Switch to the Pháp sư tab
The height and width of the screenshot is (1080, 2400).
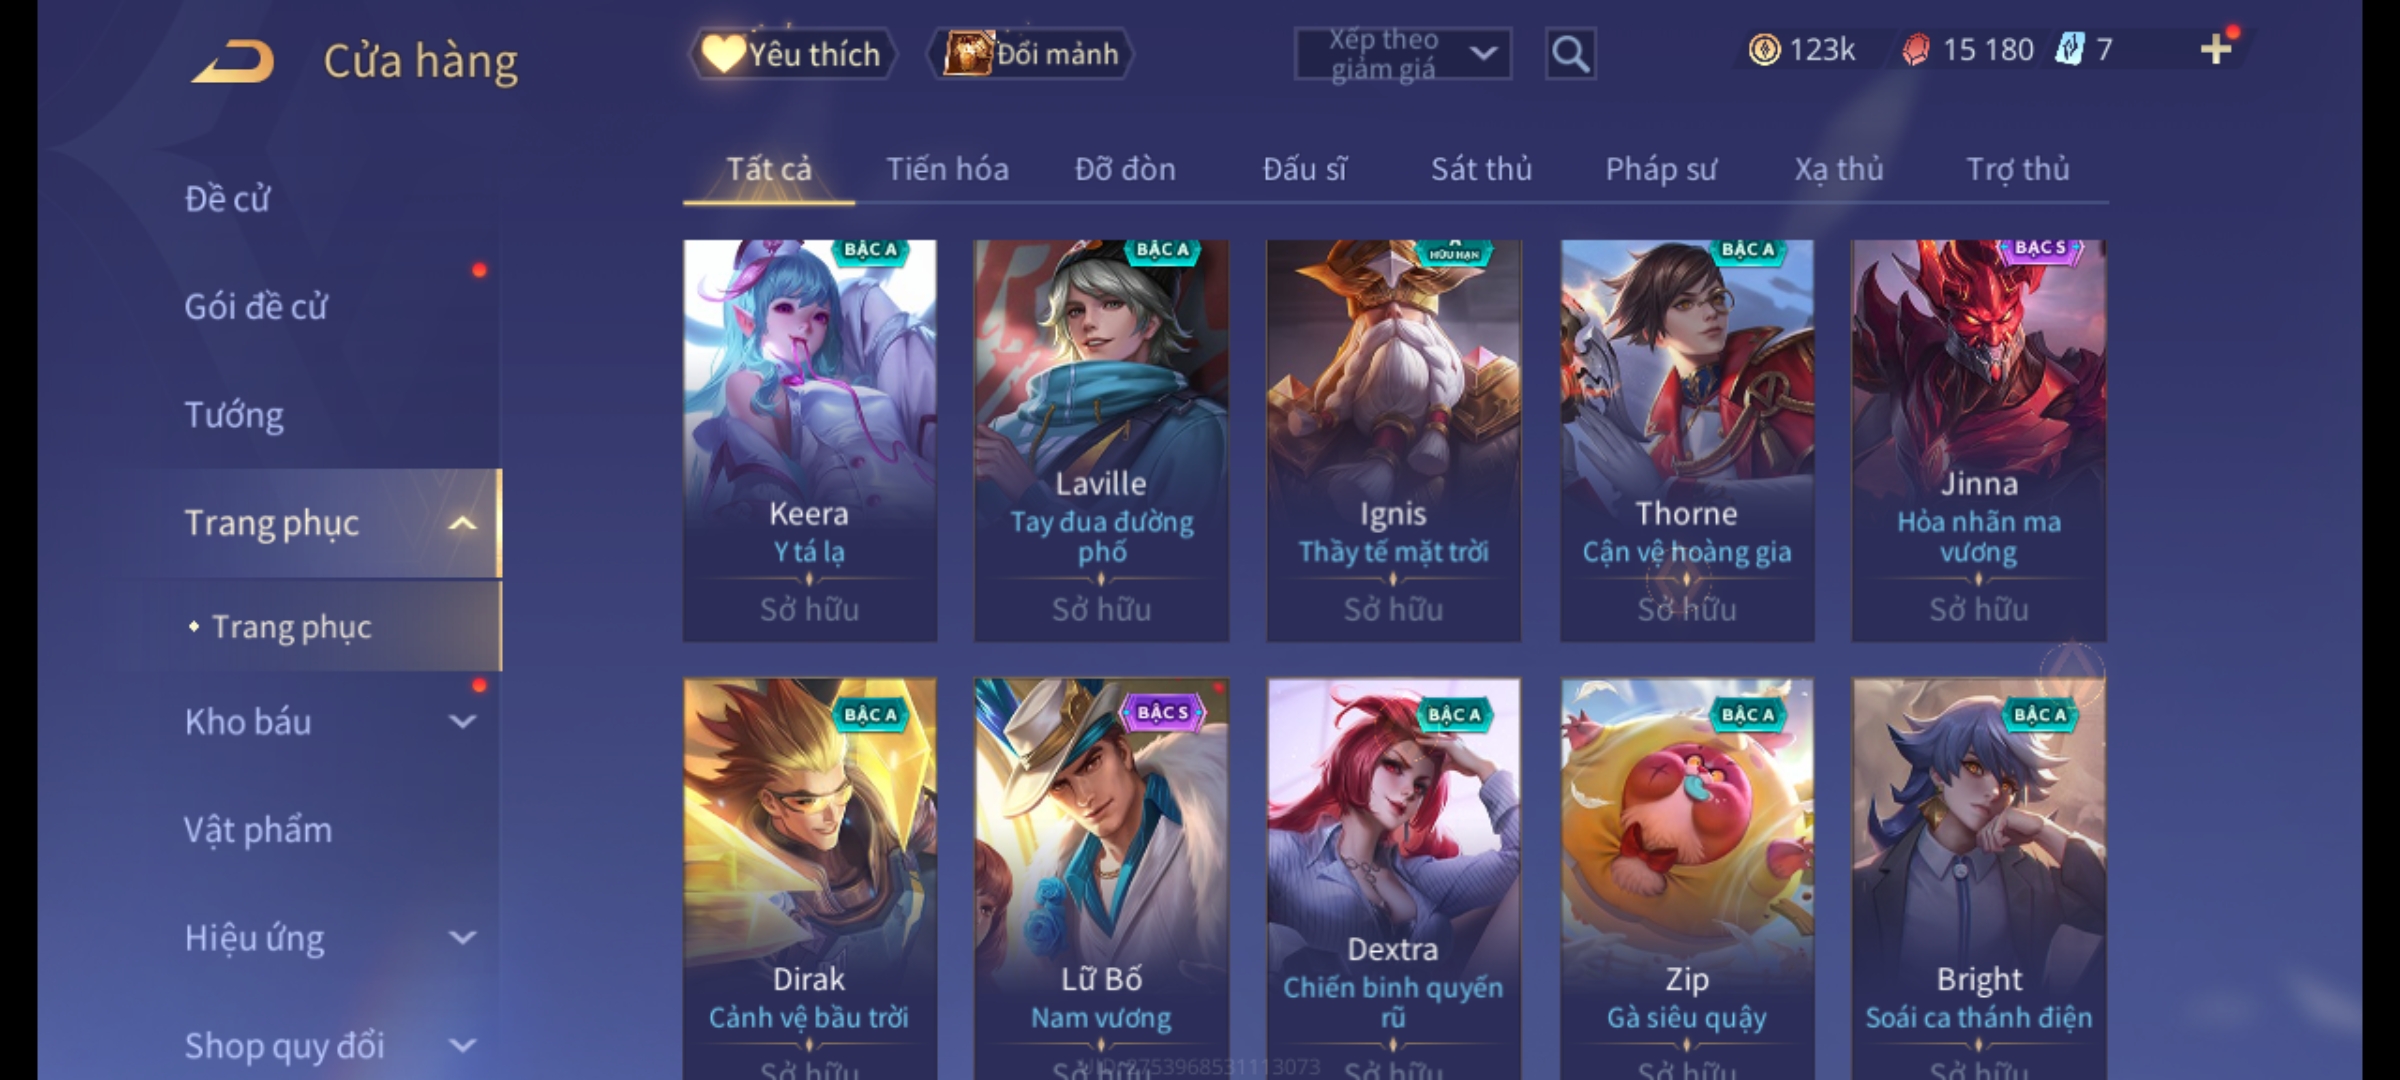tap(1660, 169)
